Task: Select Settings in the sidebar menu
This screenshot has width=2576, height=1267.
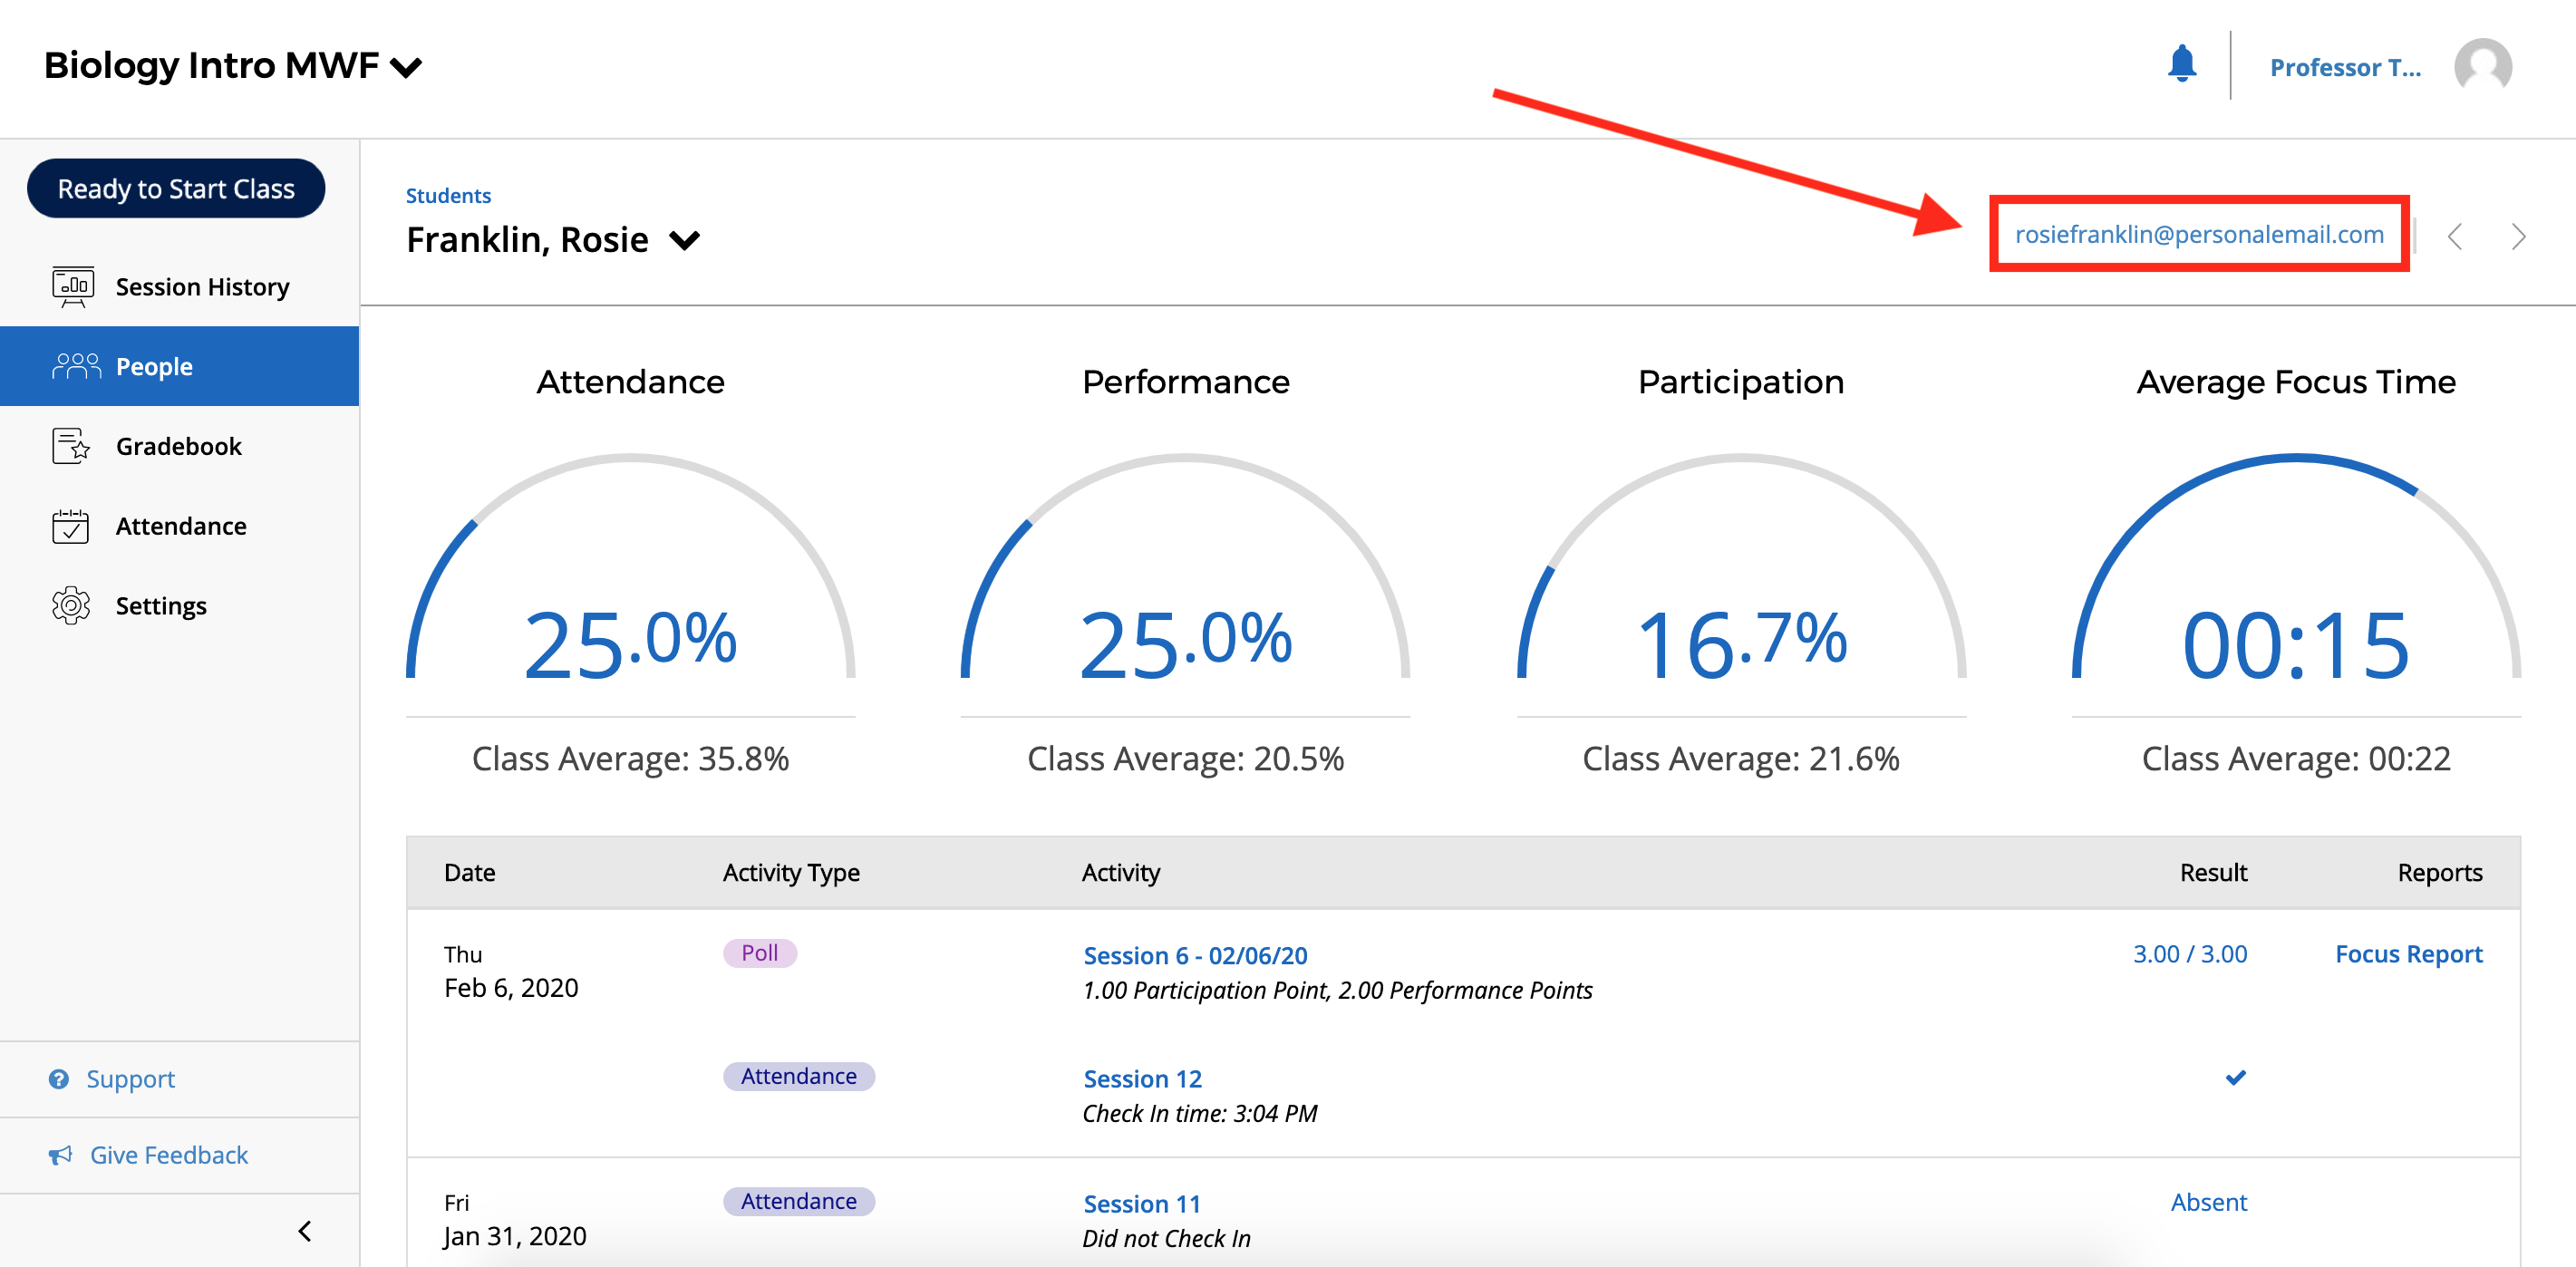Action: point(160,605)
